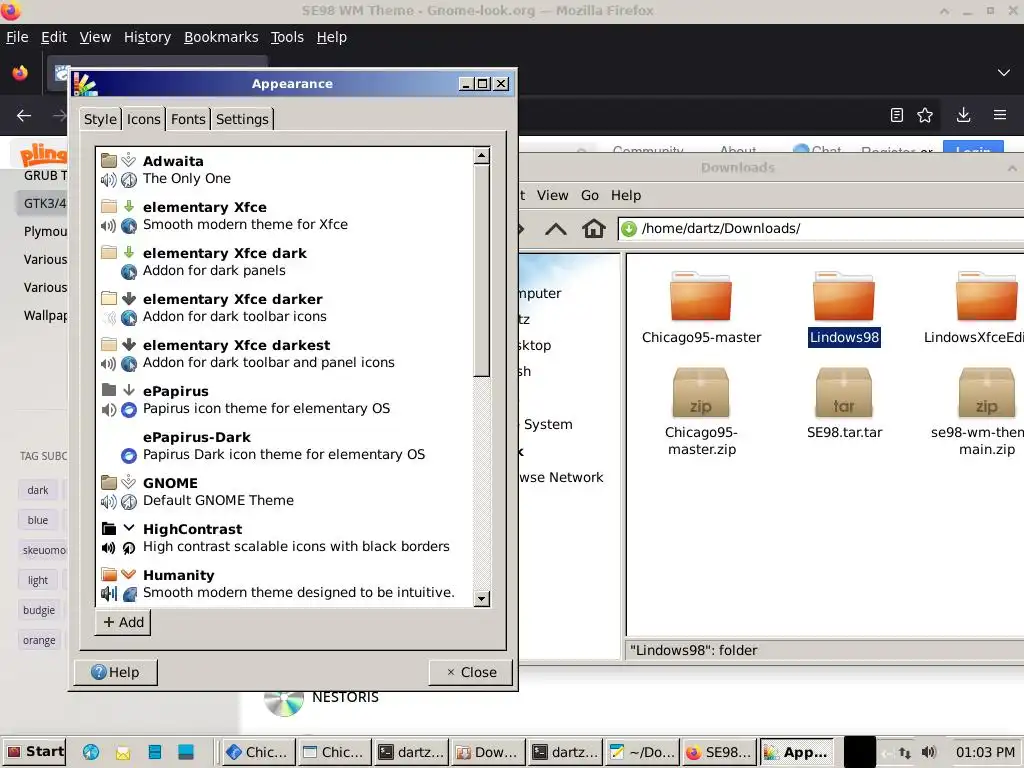Select the GNOME icon theme
1024x768 pixels.
(x=285, y=492)
